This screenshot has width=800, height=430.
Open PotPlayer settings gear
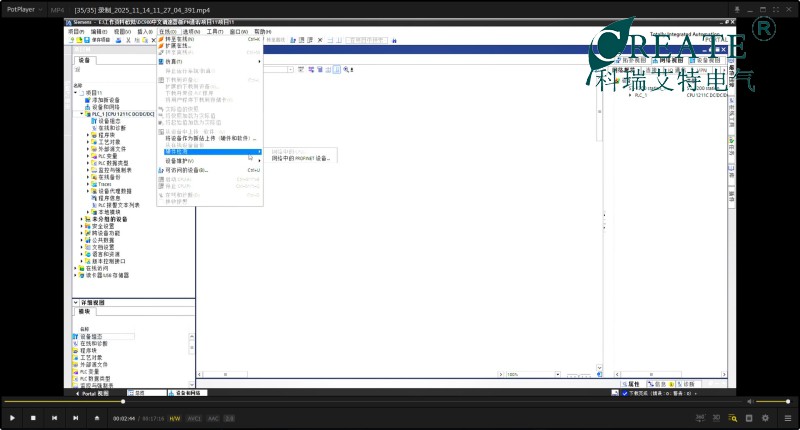[x=765, y=418]
